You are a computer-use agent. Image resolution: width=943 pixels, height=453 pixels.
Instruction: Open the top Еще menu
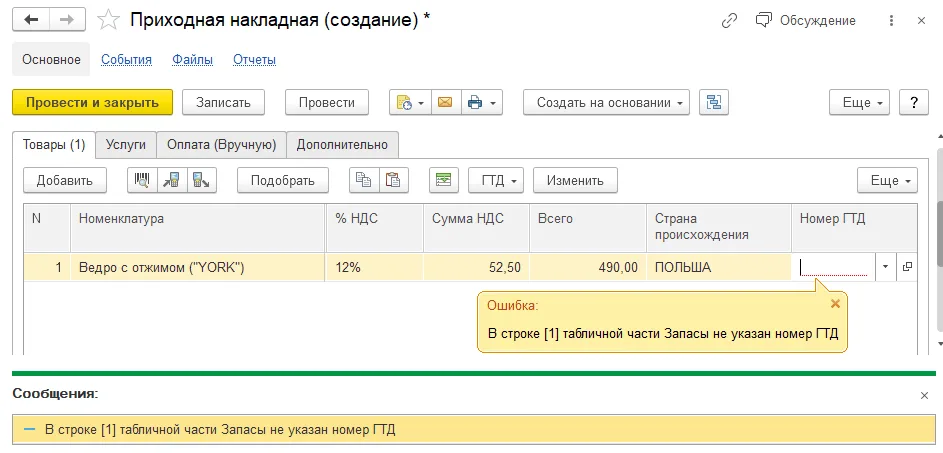click(859, 102)
